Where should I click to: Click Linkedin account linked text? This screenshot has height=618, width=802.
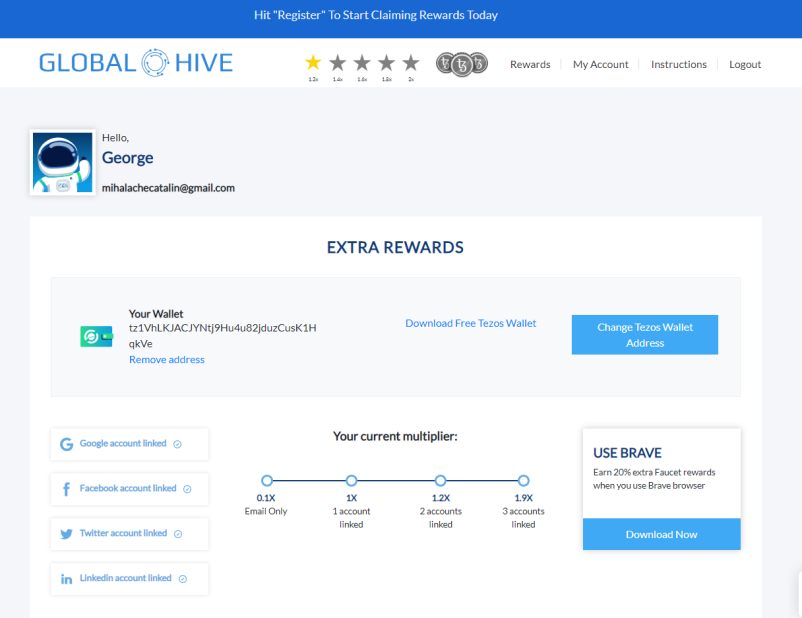pos(125,578)
